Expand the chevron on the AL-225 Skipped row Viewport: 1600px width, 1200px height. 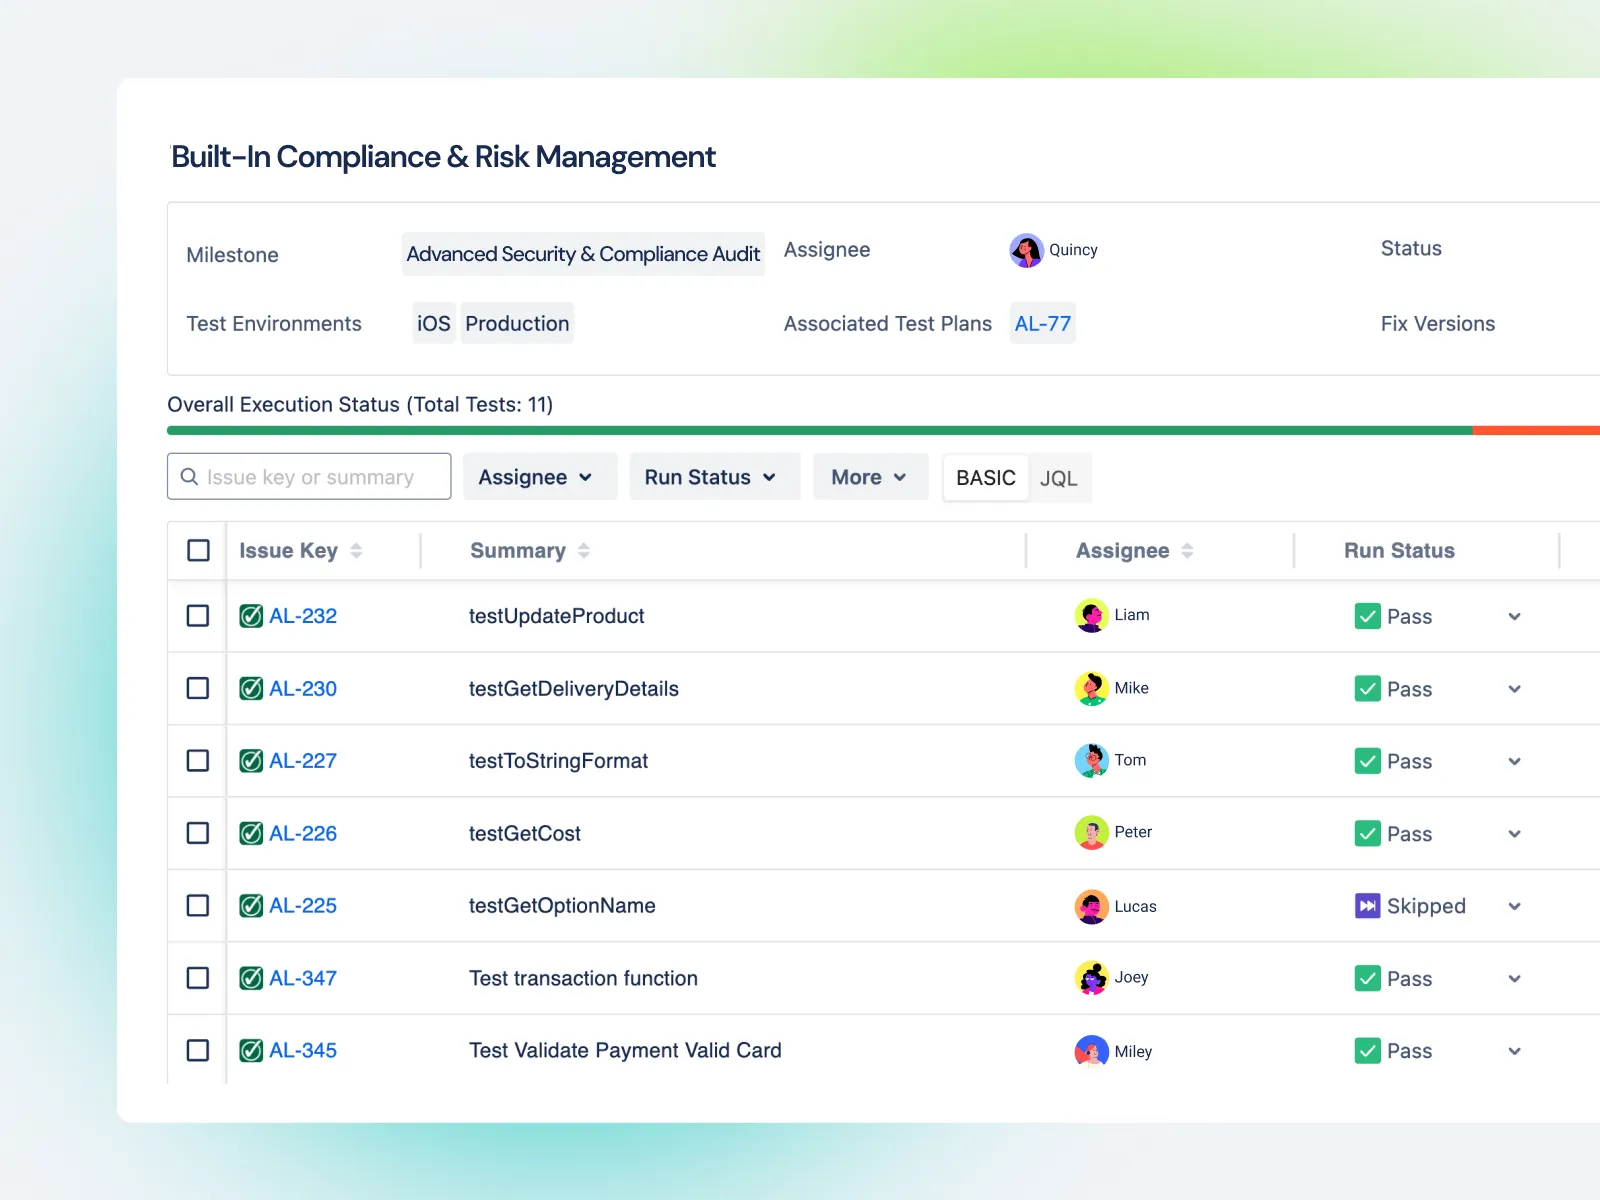(1515, 906)
